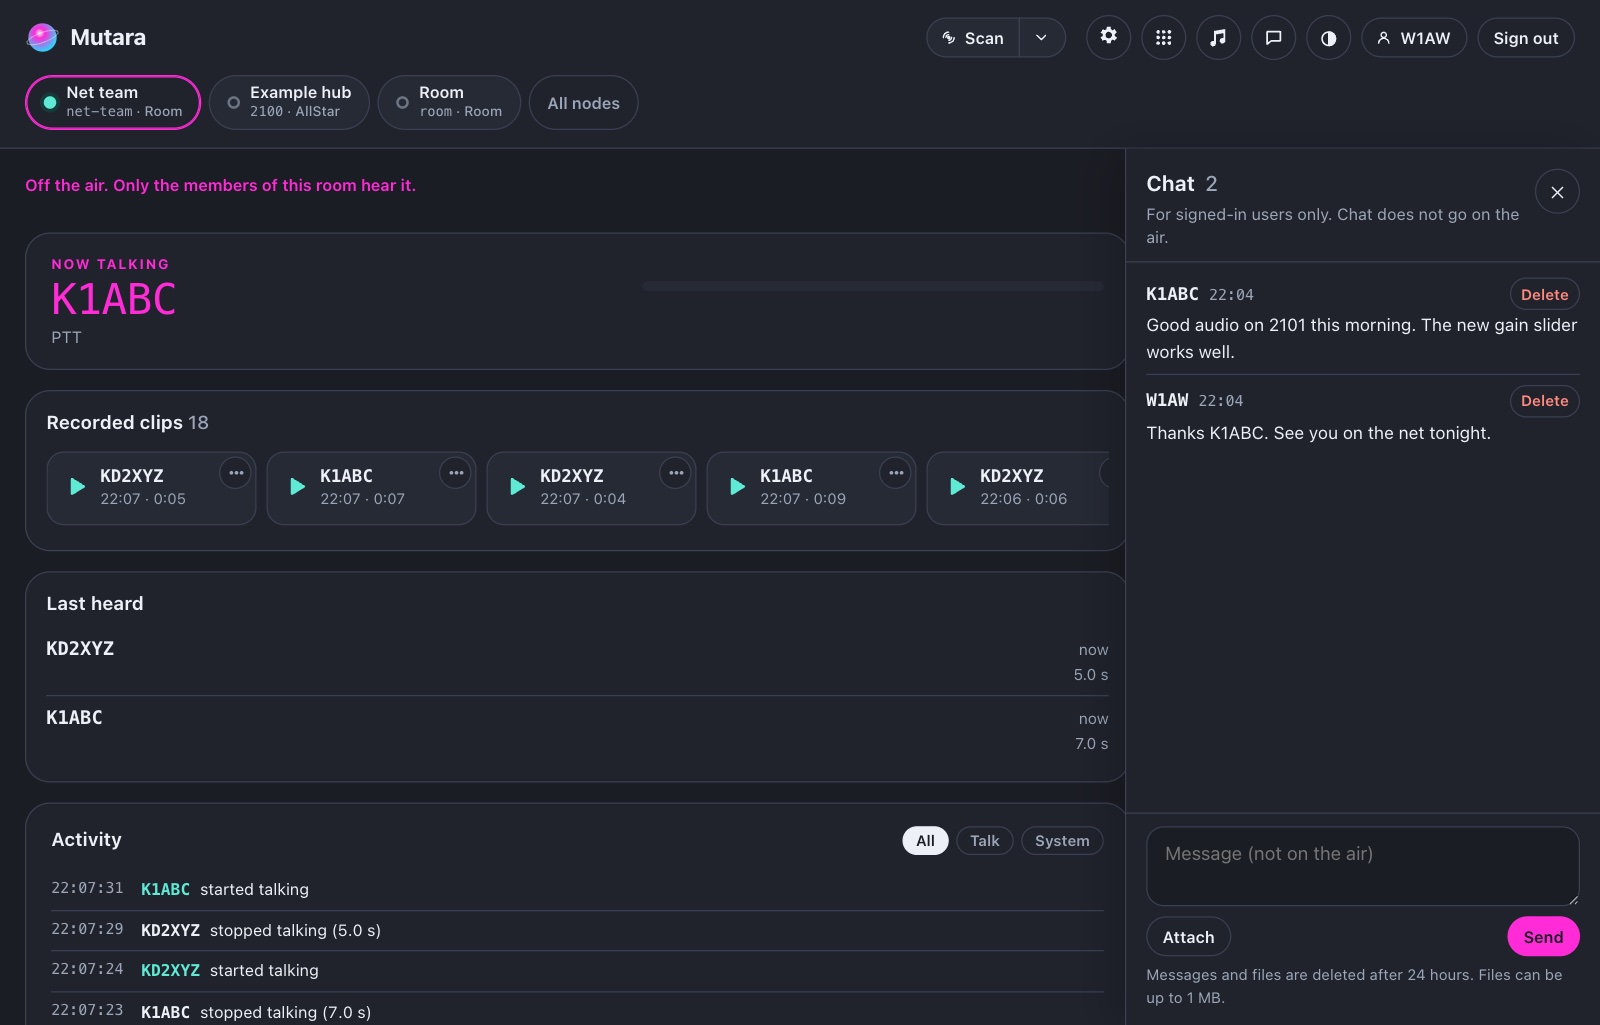Toggle the chat panel speech-bubble icon

pos(1273,38)
